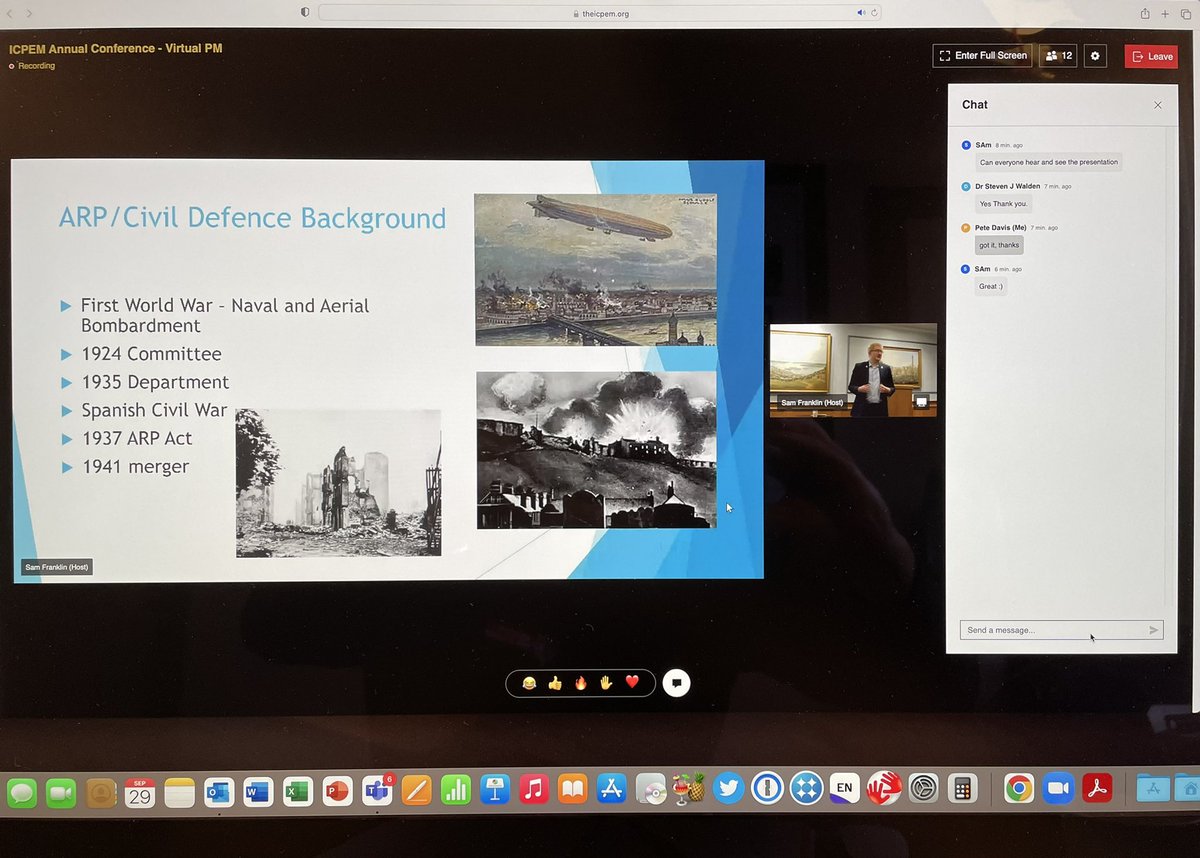The image size is (1200, 858).
Task: Open PowerPoint from the Dock
Action: pyautogui.click(x=337, y=792)
